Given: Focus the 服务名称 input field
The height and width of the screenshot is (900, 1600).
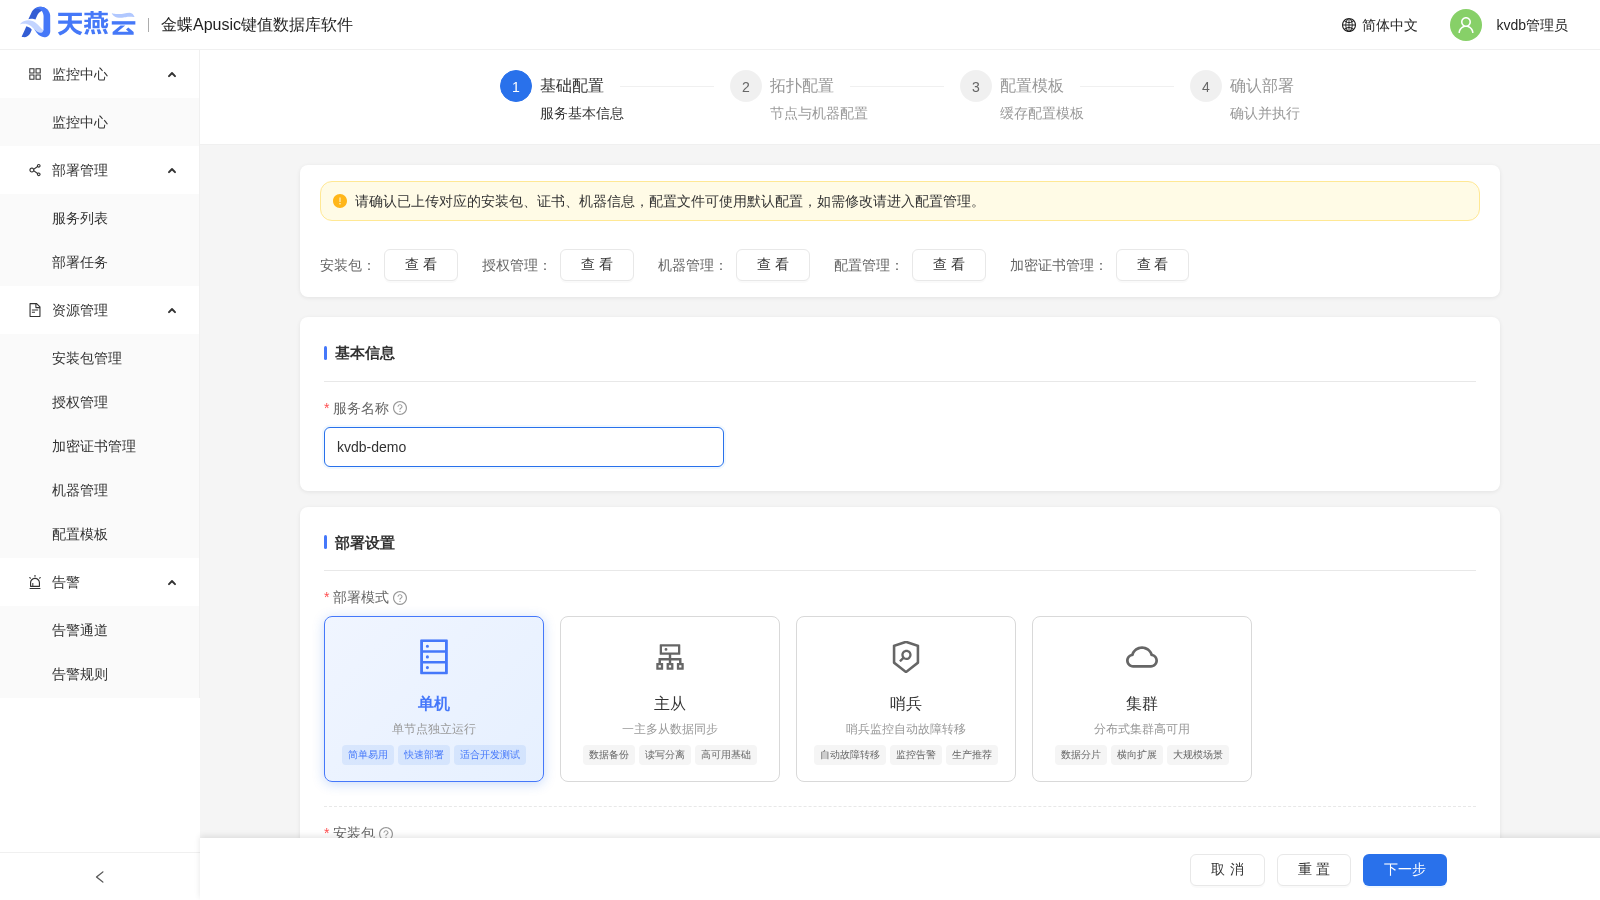Looking at the screenshot, I should click(x=524, y=447).
